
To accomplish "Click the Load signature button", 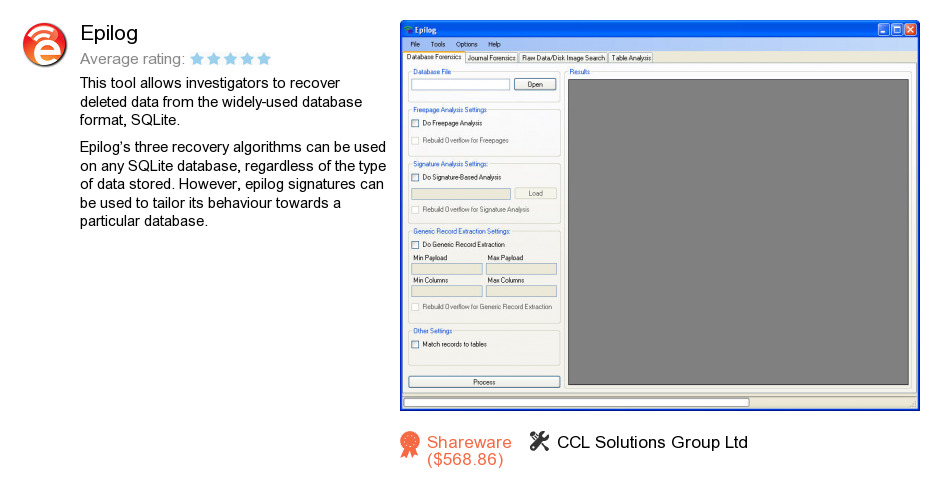I will coord(535,194).
